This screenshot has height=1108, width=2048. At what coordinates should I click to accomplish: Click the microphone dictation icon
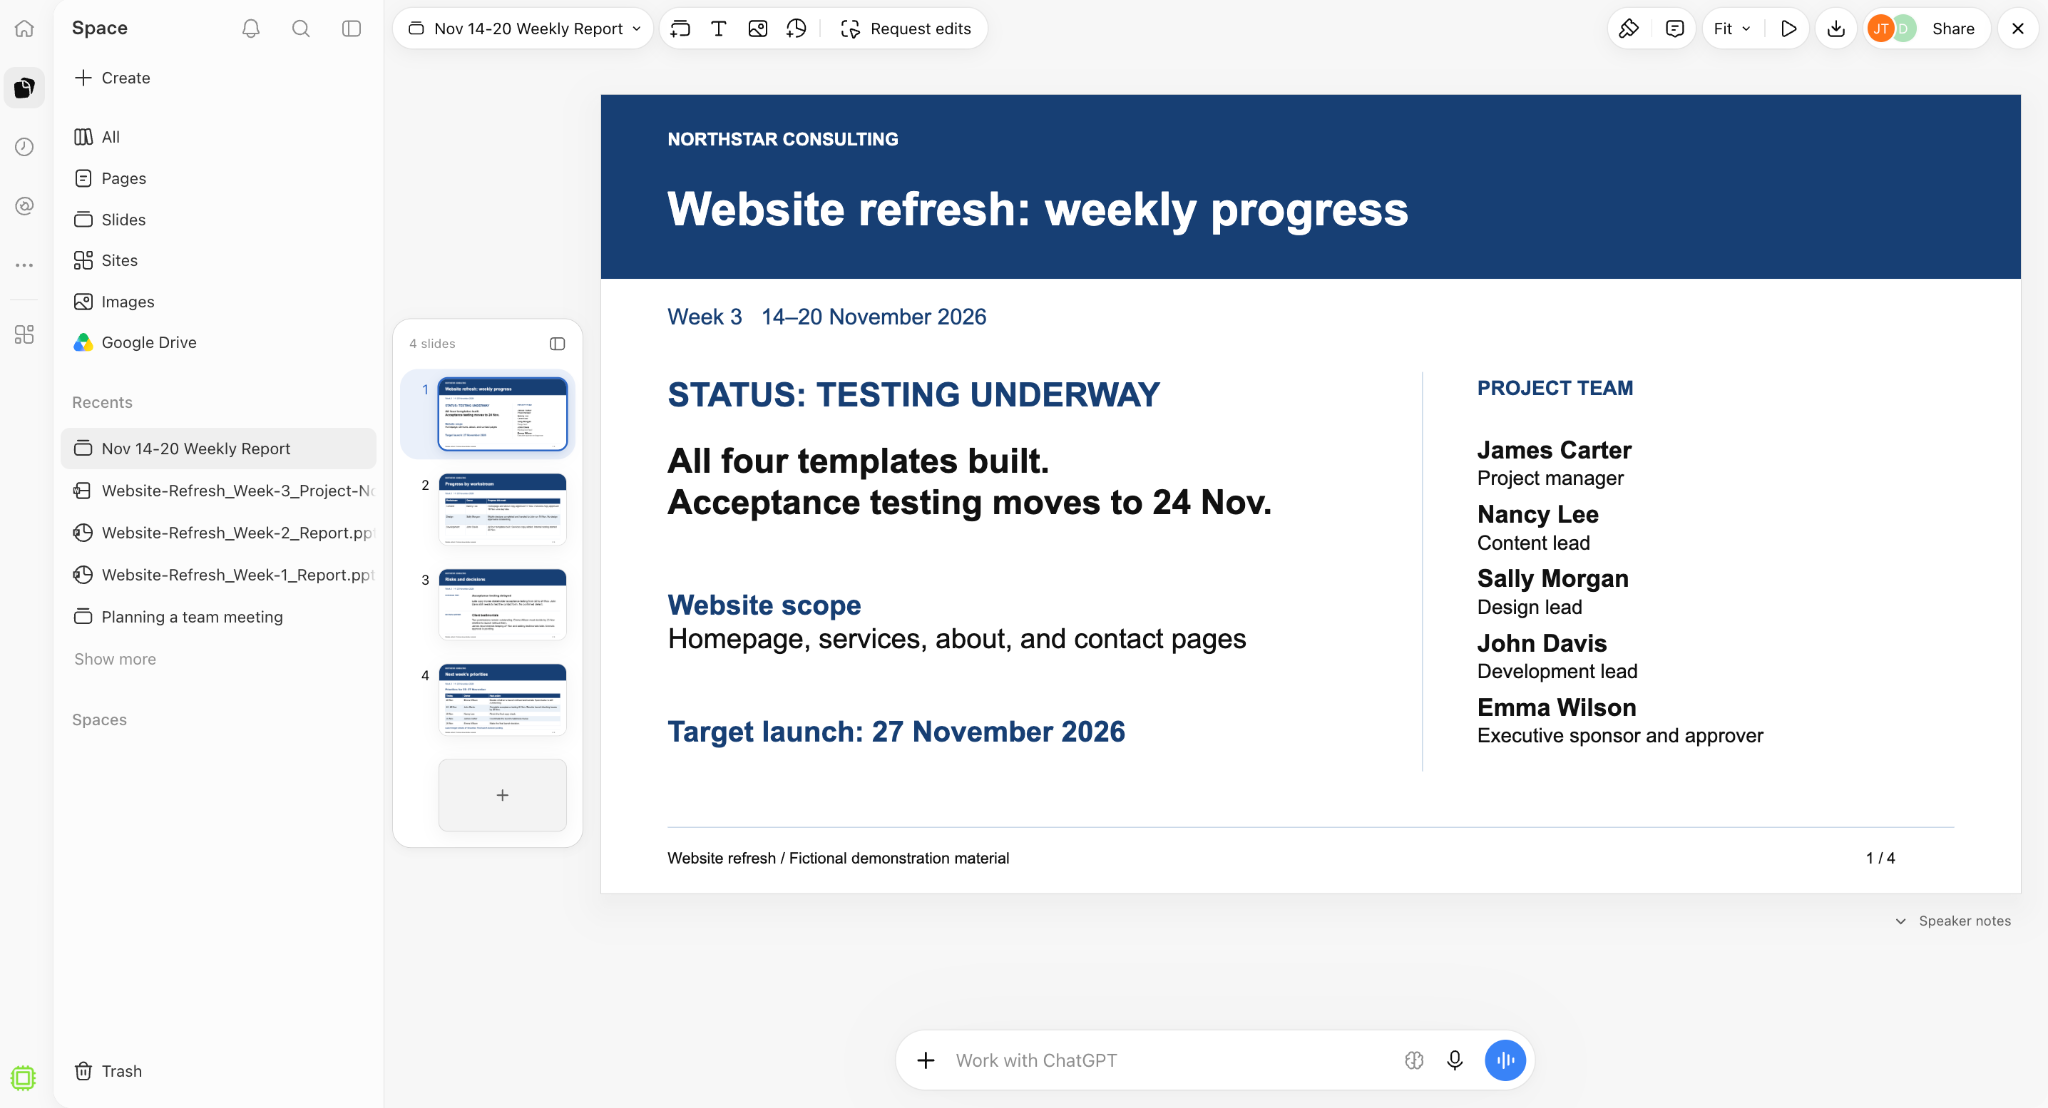[x=1455, y=1060]
